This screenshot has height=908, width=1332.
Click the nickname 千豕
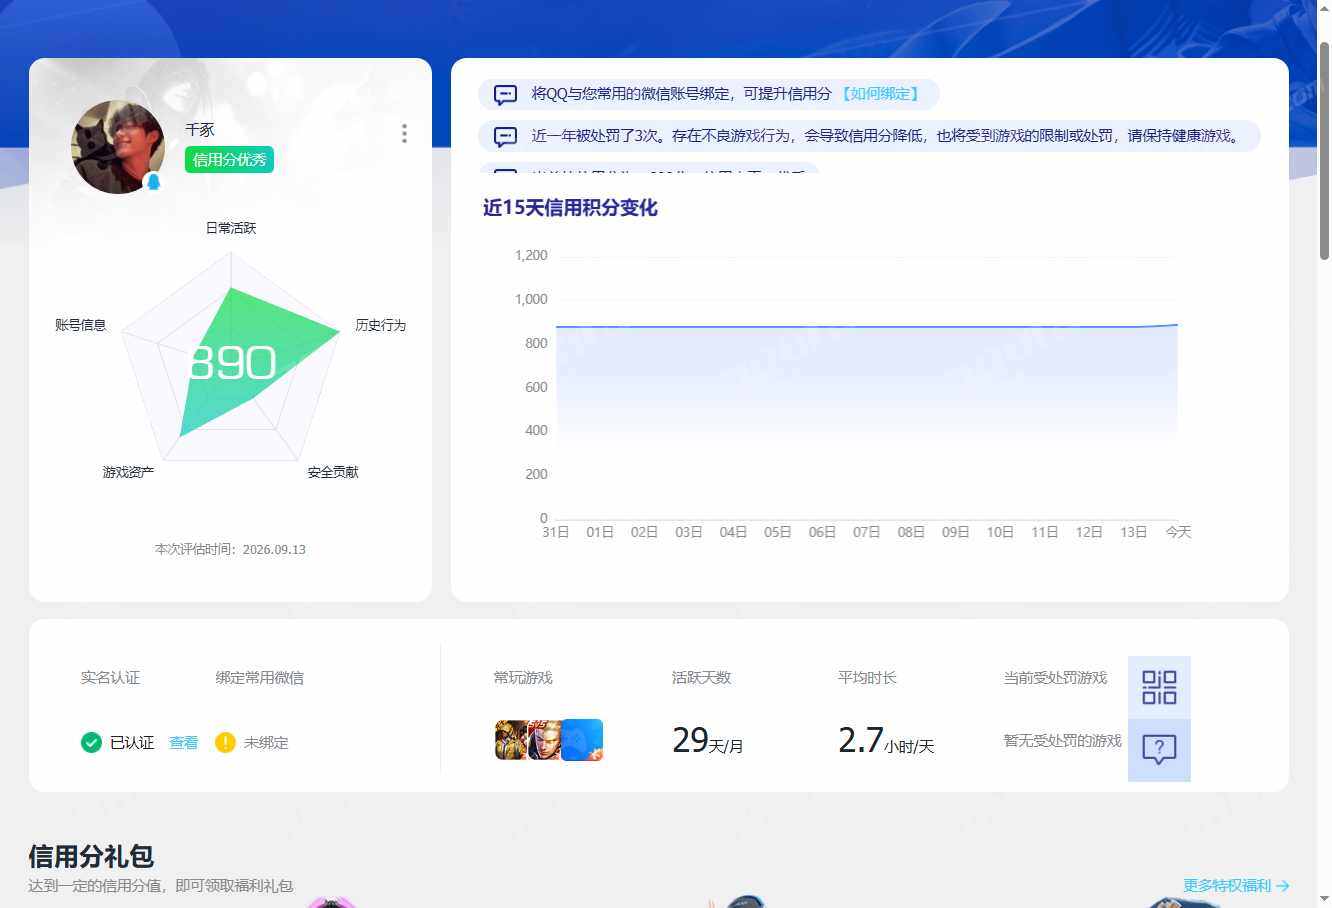[x=200, y=130]
